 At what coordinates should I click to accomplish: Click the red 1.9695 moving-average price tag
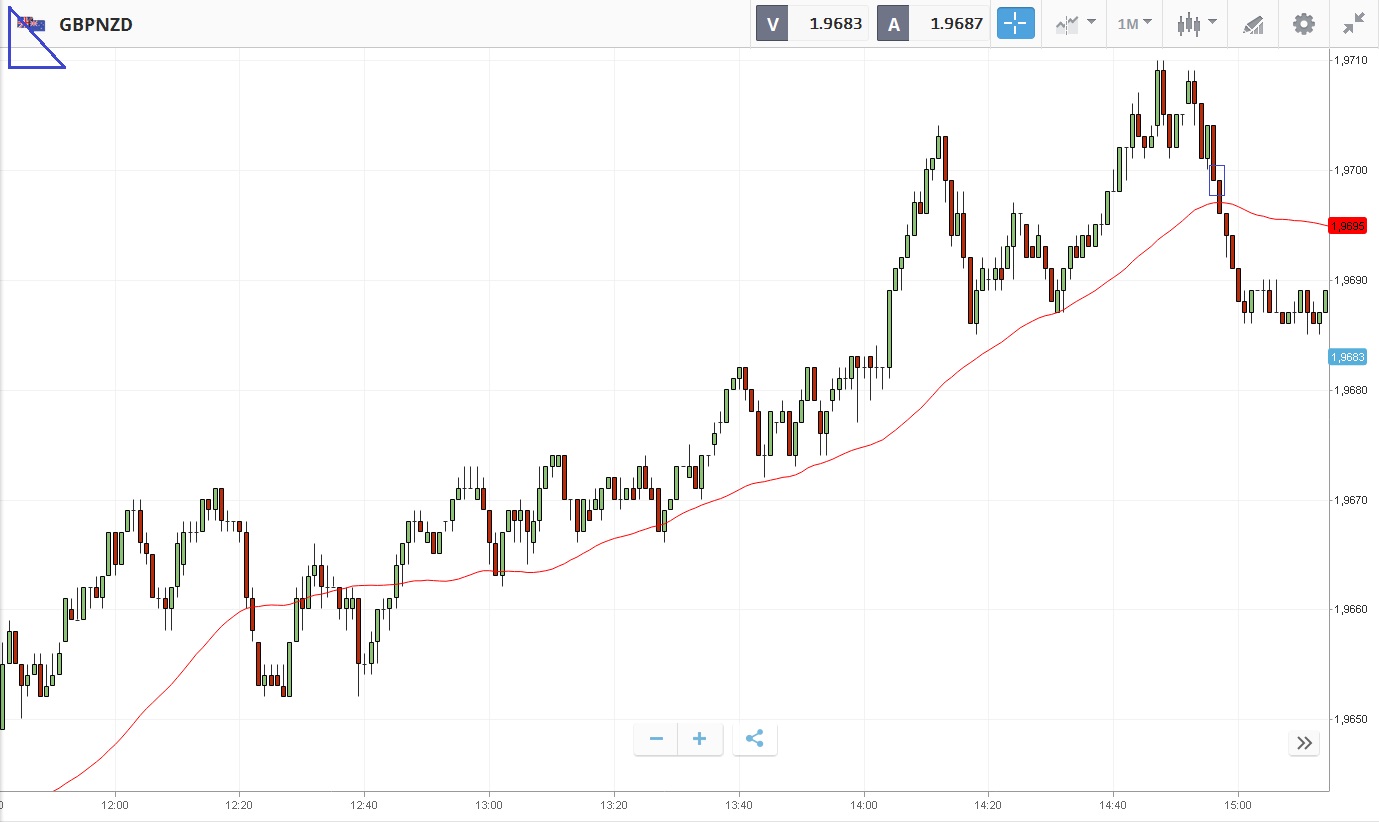pos(1348,226)
